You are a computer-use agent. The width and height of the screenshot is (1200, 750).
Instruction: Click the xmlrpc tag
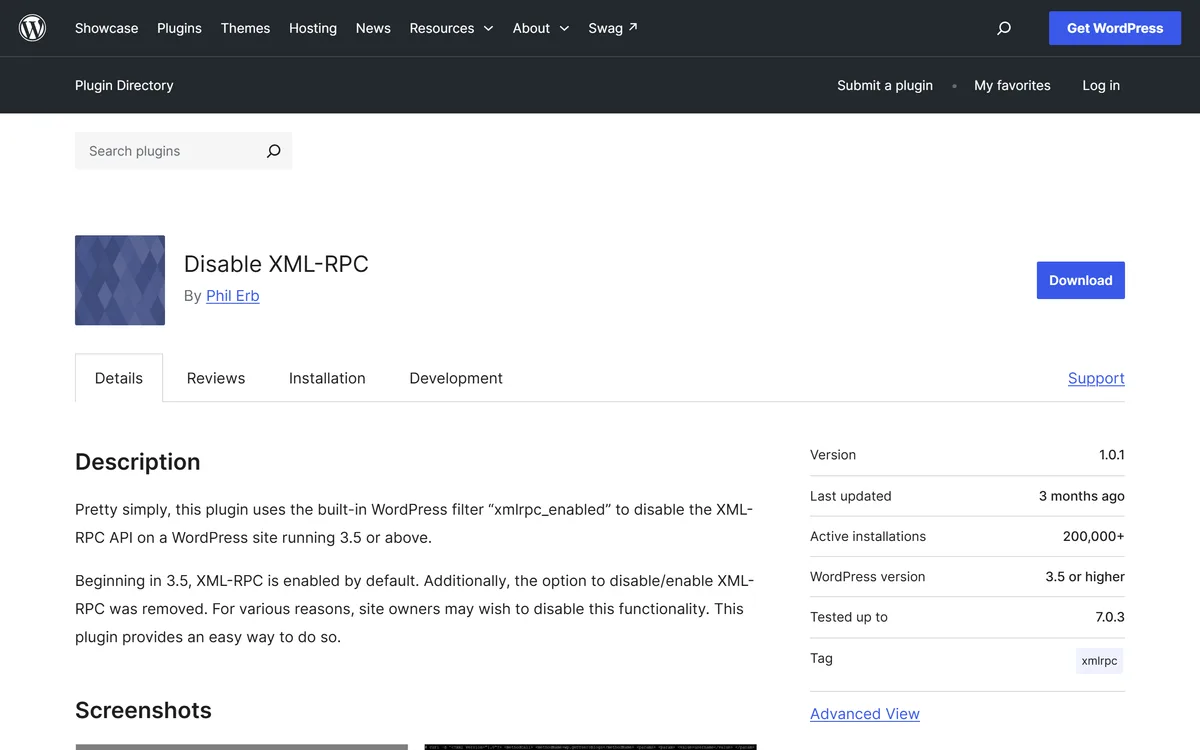[1099, 661]
